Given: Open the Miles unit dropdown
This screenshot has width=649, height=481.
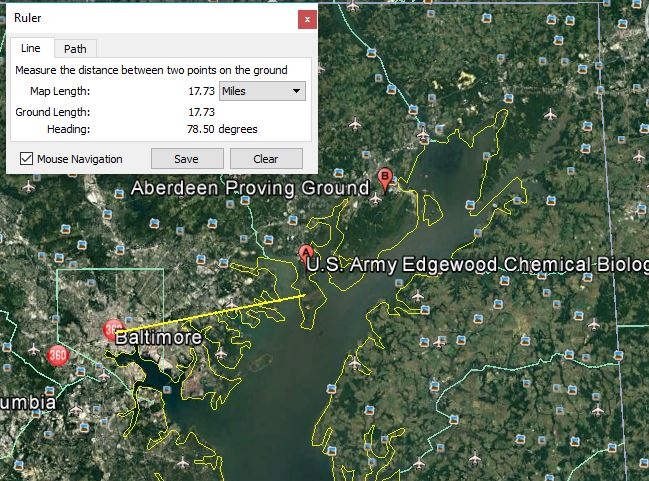Looking at the screenshot, I should [262, 91].
